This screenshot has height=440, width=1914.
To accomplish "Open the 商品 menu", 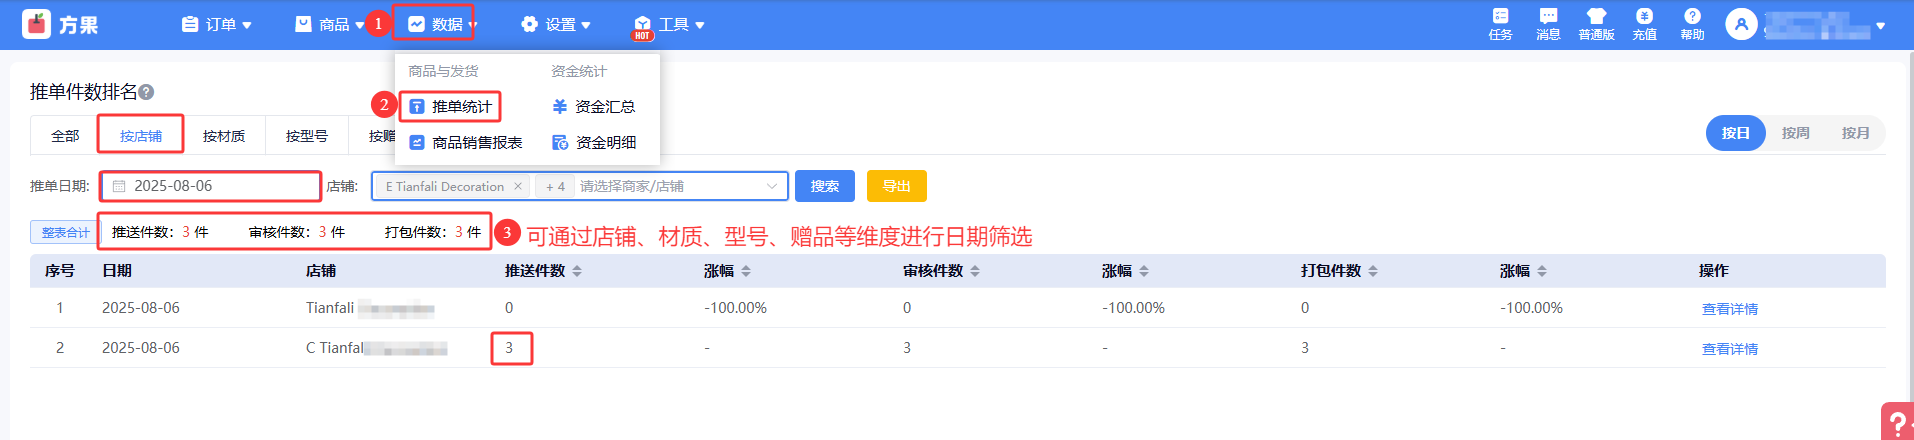I will (330, 24).
